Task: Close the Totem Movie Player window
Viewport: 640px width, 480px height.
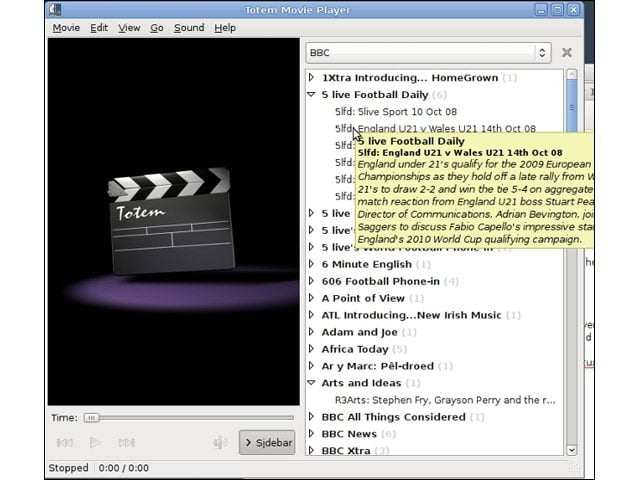Action: pyautogui.click(x=573, y=10)
